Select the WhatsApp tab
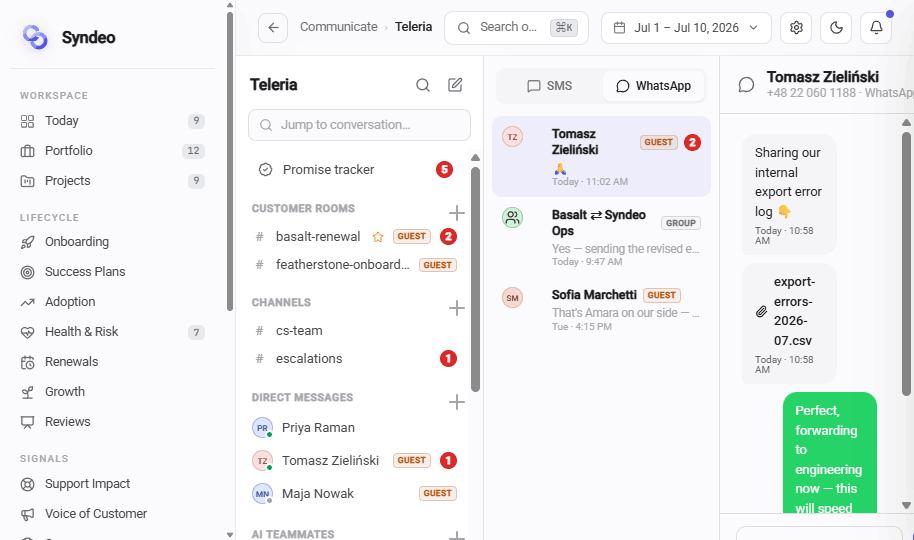This screenshot has height=540, width=914. click(653, 86)
